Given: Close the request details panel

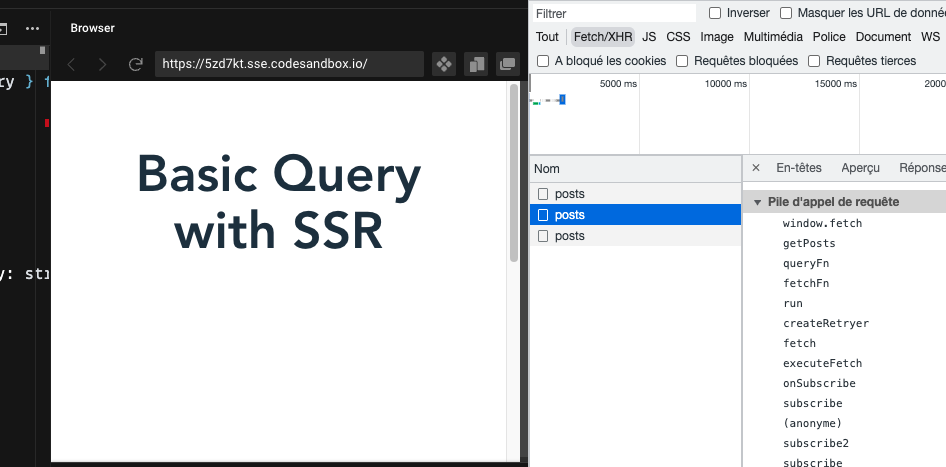Looking at the screenshot, I should tap(756, 168).
